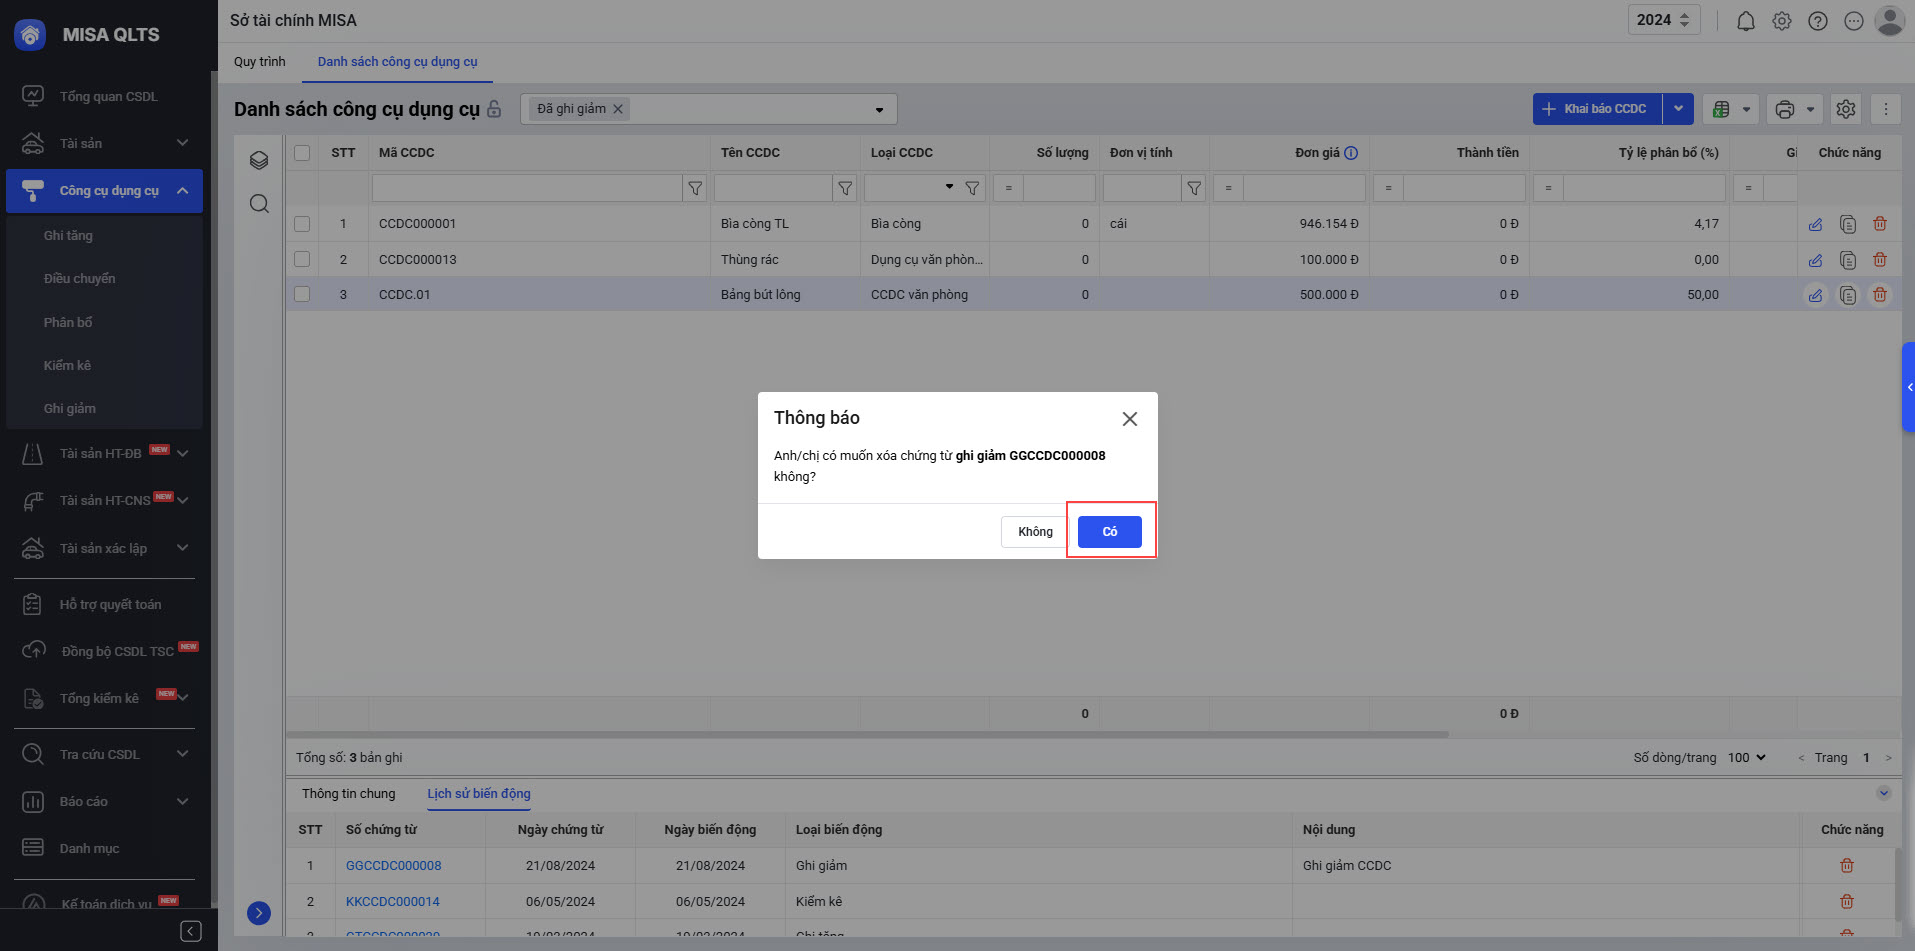Switch to the Quy trình tab
The width and height of the screenshot is (1915, 951).
pos(259,62)
